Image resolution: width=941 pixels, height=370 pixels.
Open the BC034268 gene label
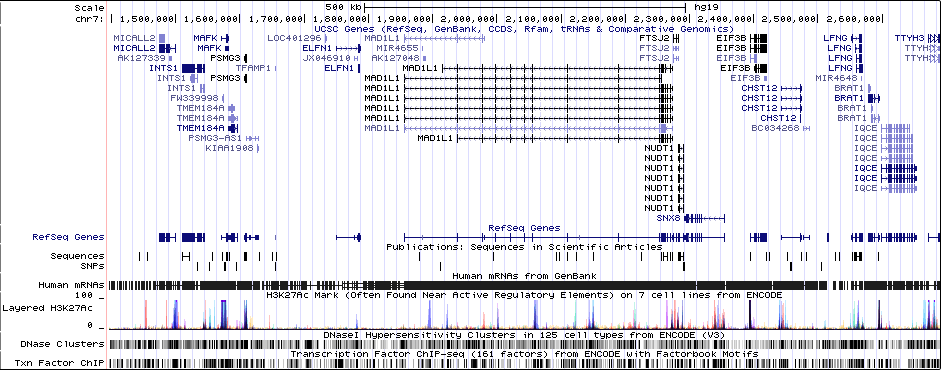(x=775, y=128)
